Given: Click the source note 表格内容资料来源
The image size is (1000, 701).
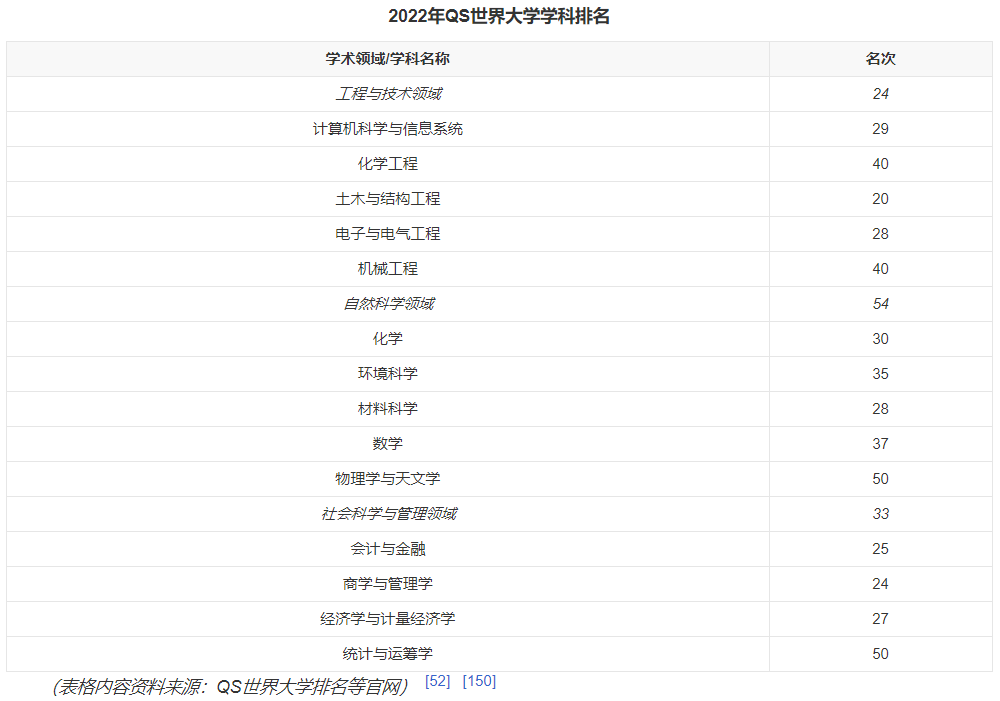Looking at the screenshot, I should coord(230,687).
